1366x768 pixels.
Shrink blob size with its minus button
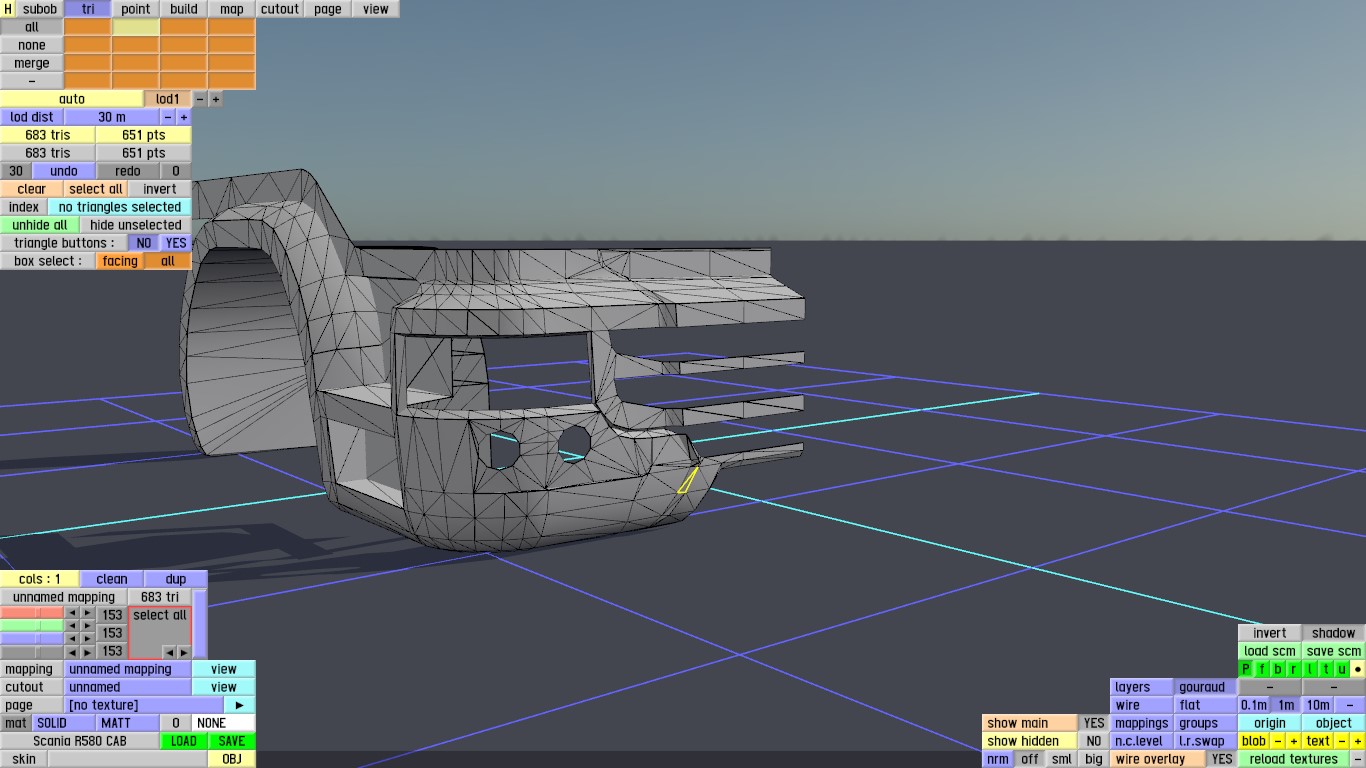(1278, 741)
